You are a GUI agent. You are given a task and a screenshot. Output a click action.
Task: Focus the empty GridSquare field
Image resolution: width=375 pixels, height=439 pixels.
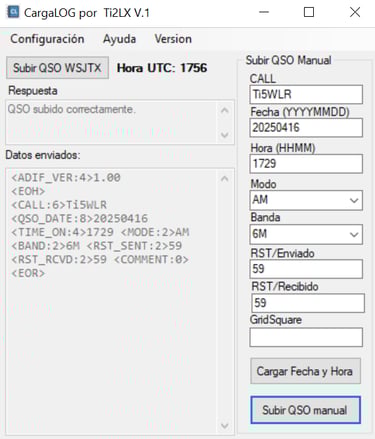[x=306, y=337]
